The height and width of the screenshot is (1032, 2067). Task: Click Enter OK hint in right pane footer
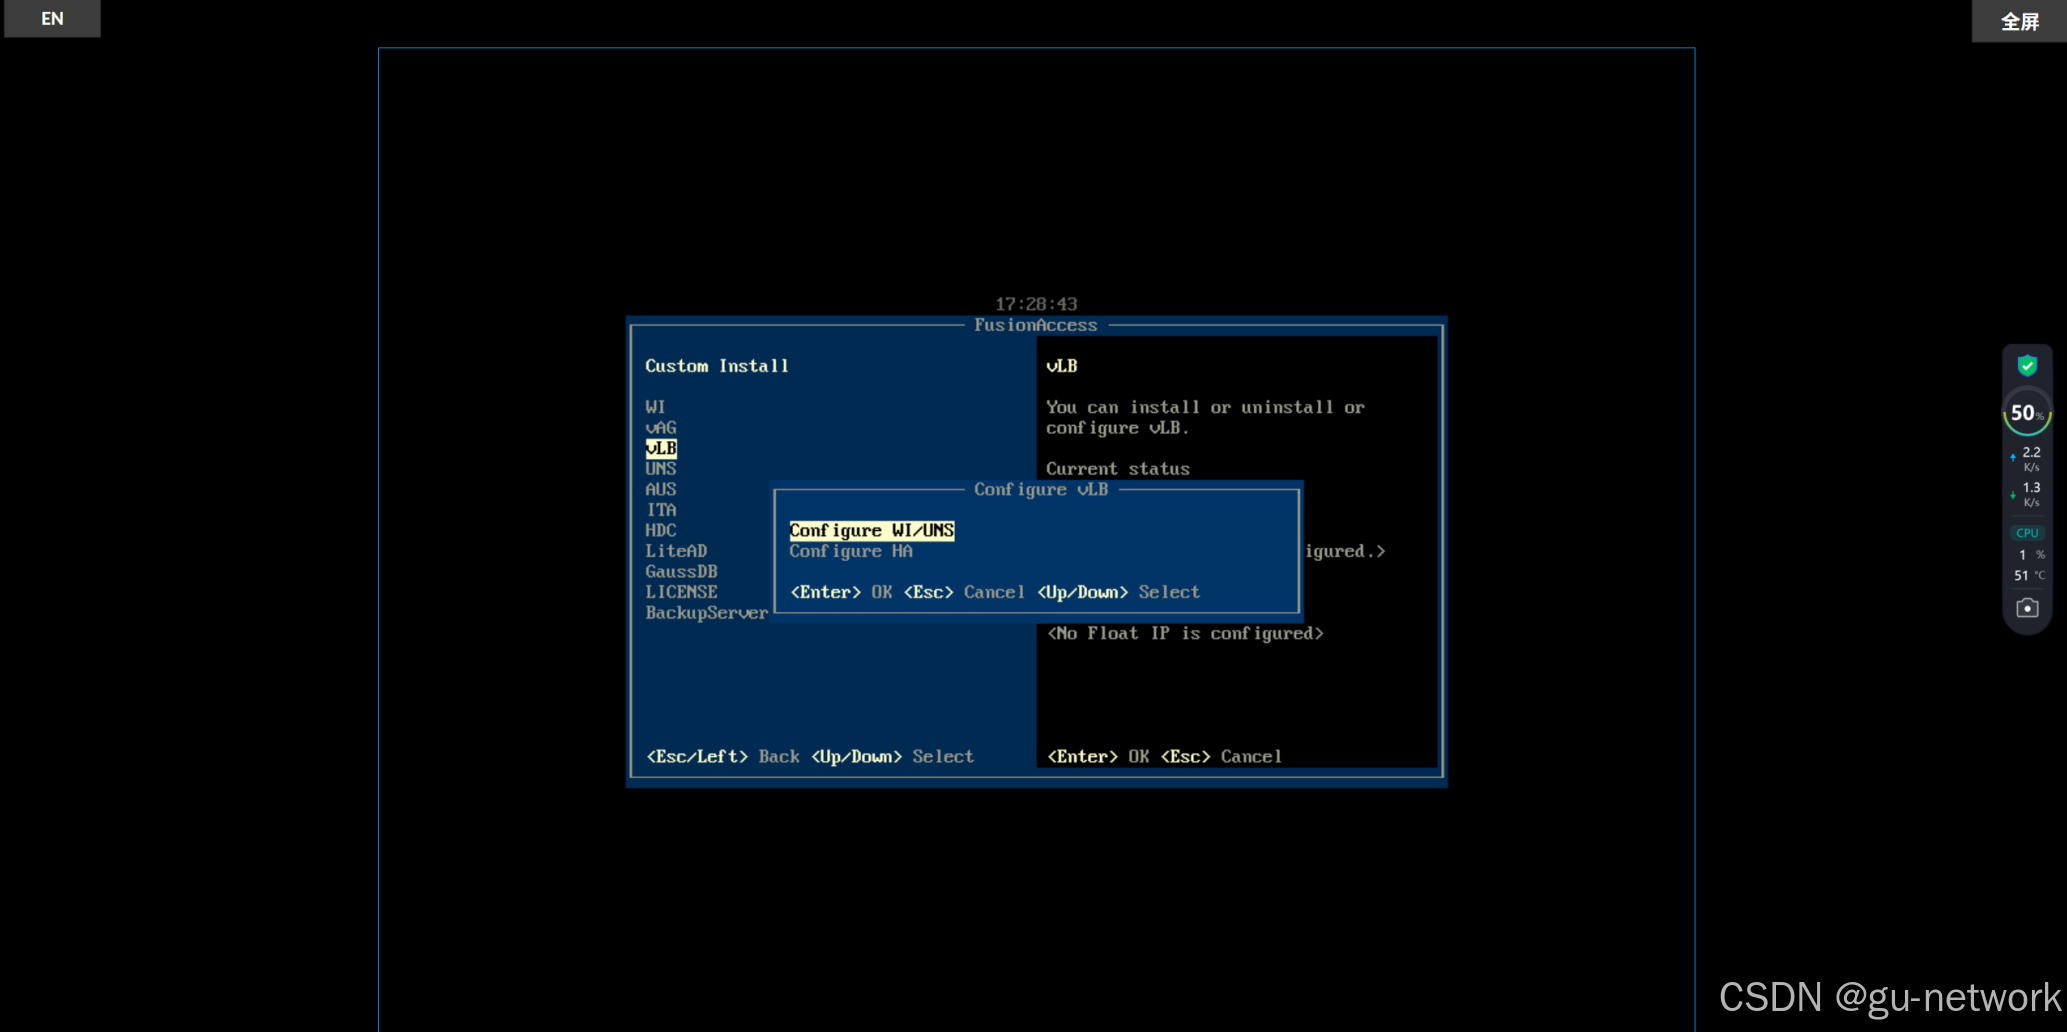click(1097, 756)
